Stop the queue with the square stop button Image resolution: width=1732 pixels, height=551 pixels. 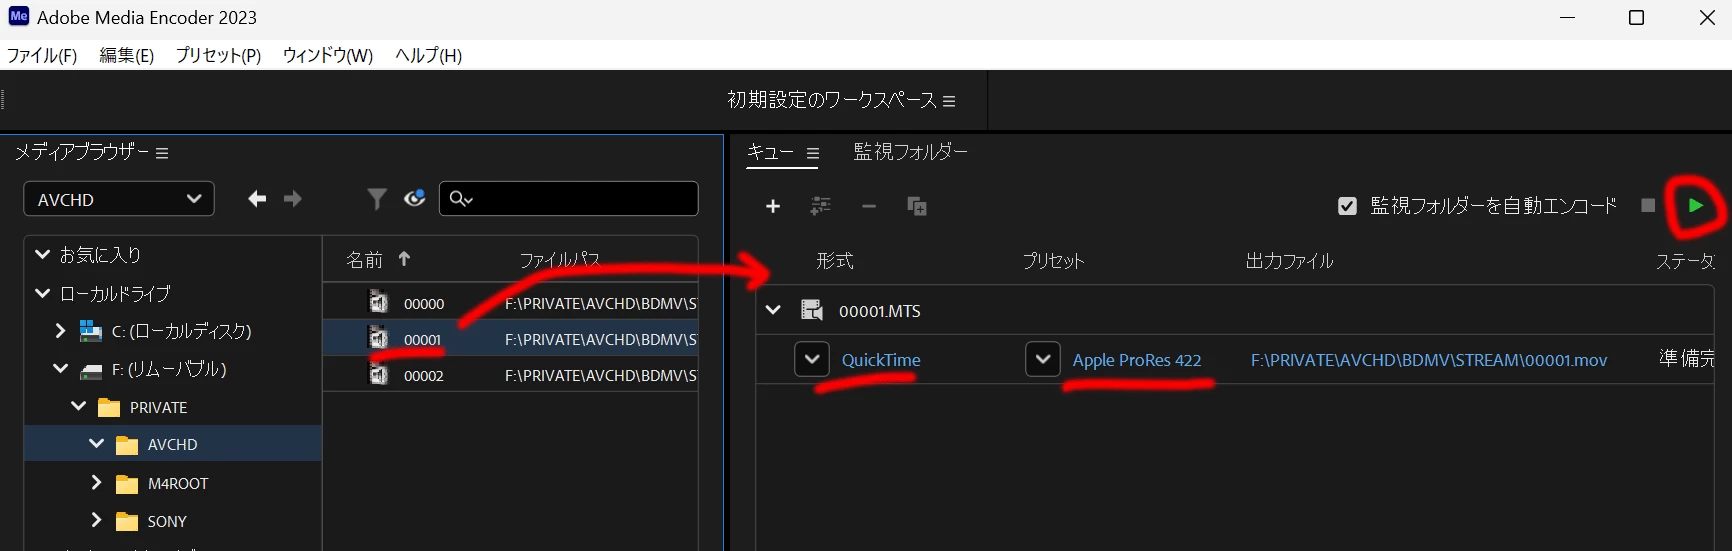click(1648, 205)
